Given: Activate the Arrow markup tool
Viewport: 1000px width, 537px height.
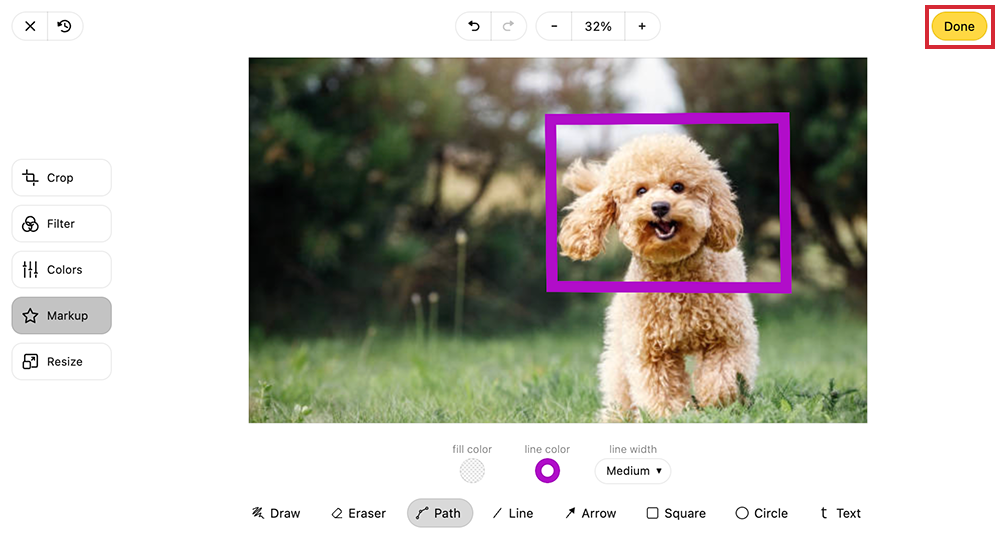Looking at the screenshot, I should pyautogui.click(x=590, y=513).
